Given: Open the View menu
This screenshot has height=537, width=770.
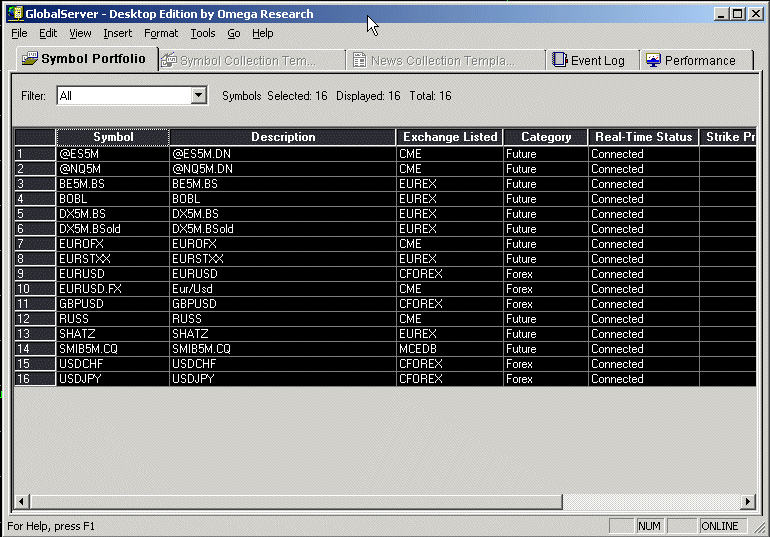Looking at the screenshot, I should coord(80,33).
